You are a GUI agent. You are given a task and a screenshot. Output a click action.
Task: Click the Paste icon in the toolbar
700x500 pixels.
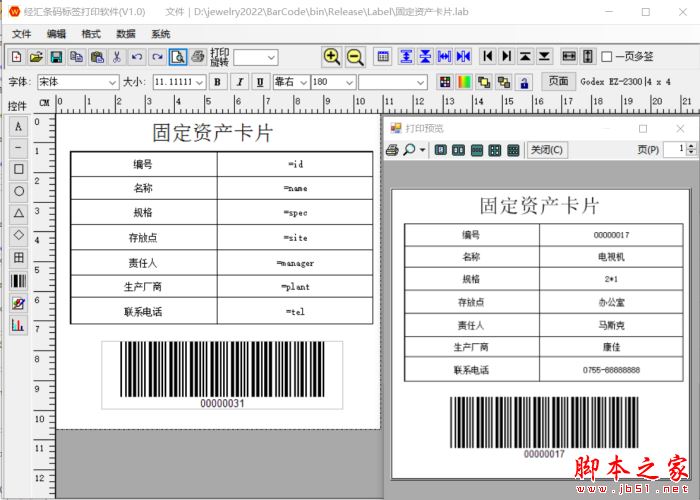click(x=96, y=57)
